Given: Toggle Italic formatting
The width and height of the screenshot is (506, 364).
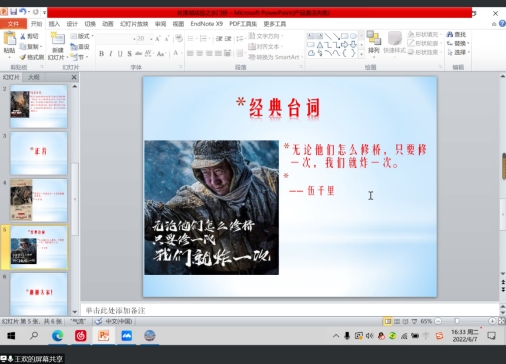Looking at the screenshot, I should click(x=111, y=54).
